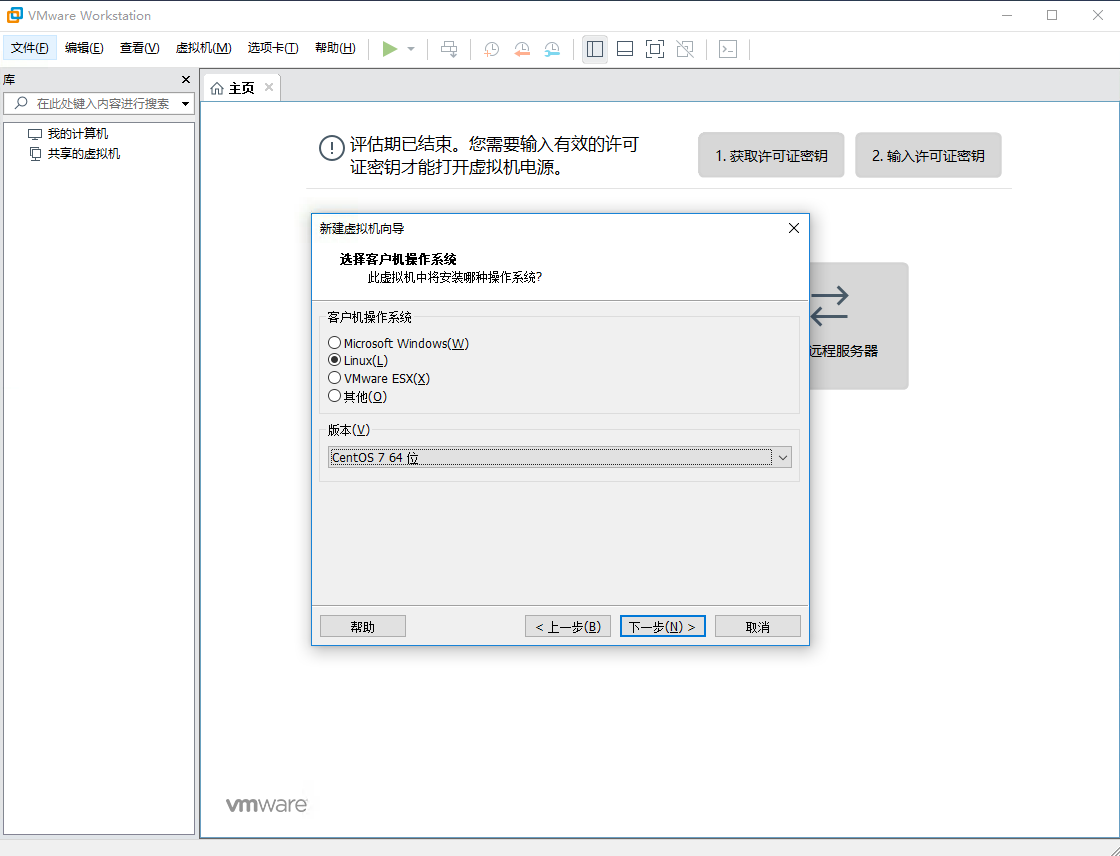
Task: Select the 其他(O) radio button
Action: 334,396
